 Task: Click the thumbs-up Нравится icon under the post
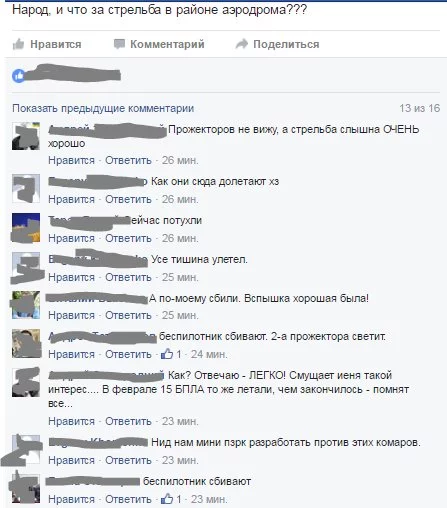click(x=18, y=44)
